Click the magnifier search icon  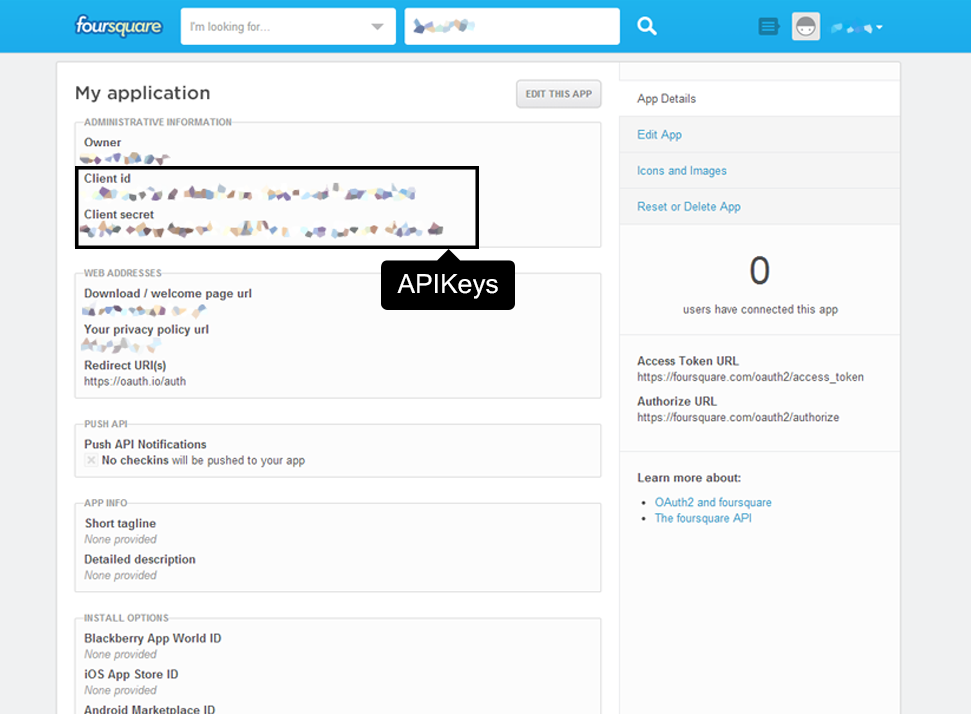click(x=647, y=26)
